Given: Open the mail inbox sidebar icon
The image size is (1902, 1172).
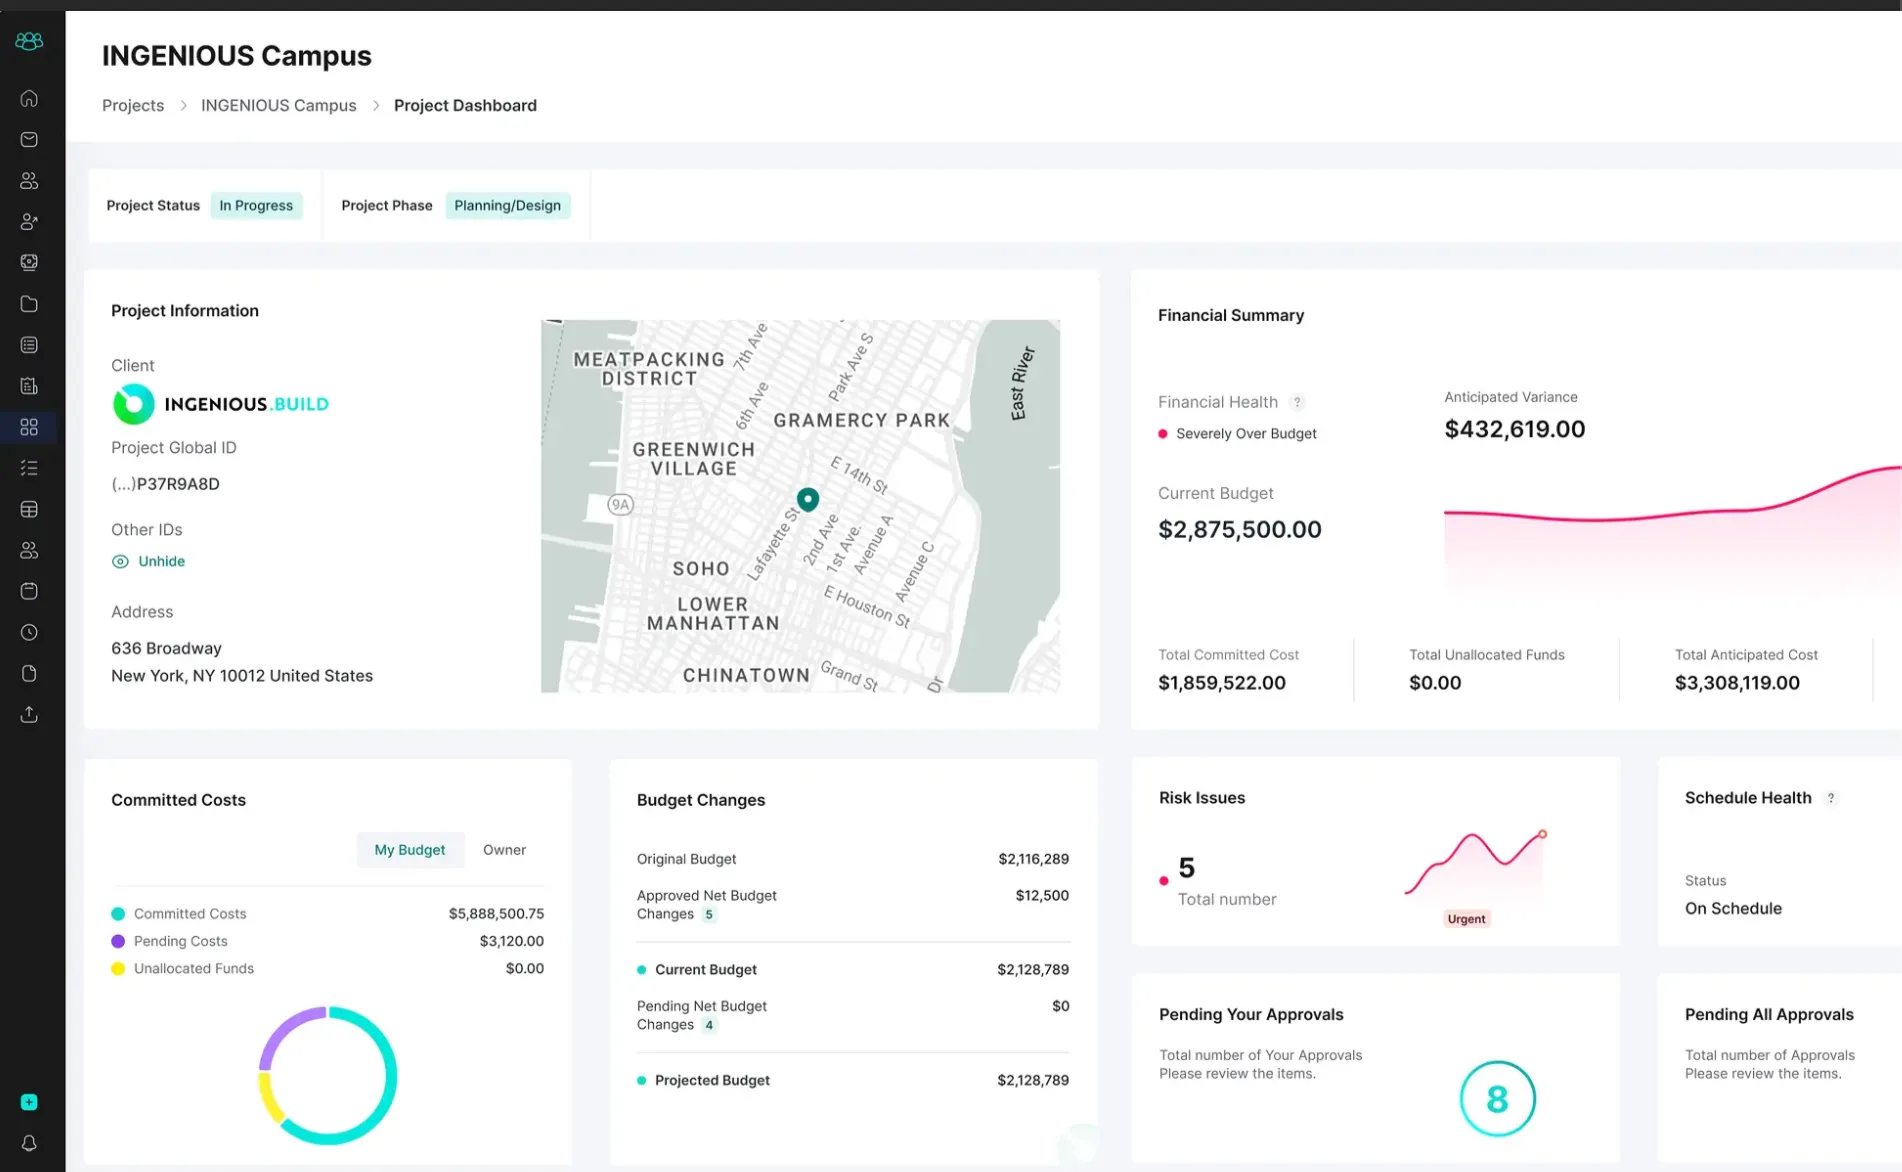Looking at the screenshot, I should click(29, 139).
